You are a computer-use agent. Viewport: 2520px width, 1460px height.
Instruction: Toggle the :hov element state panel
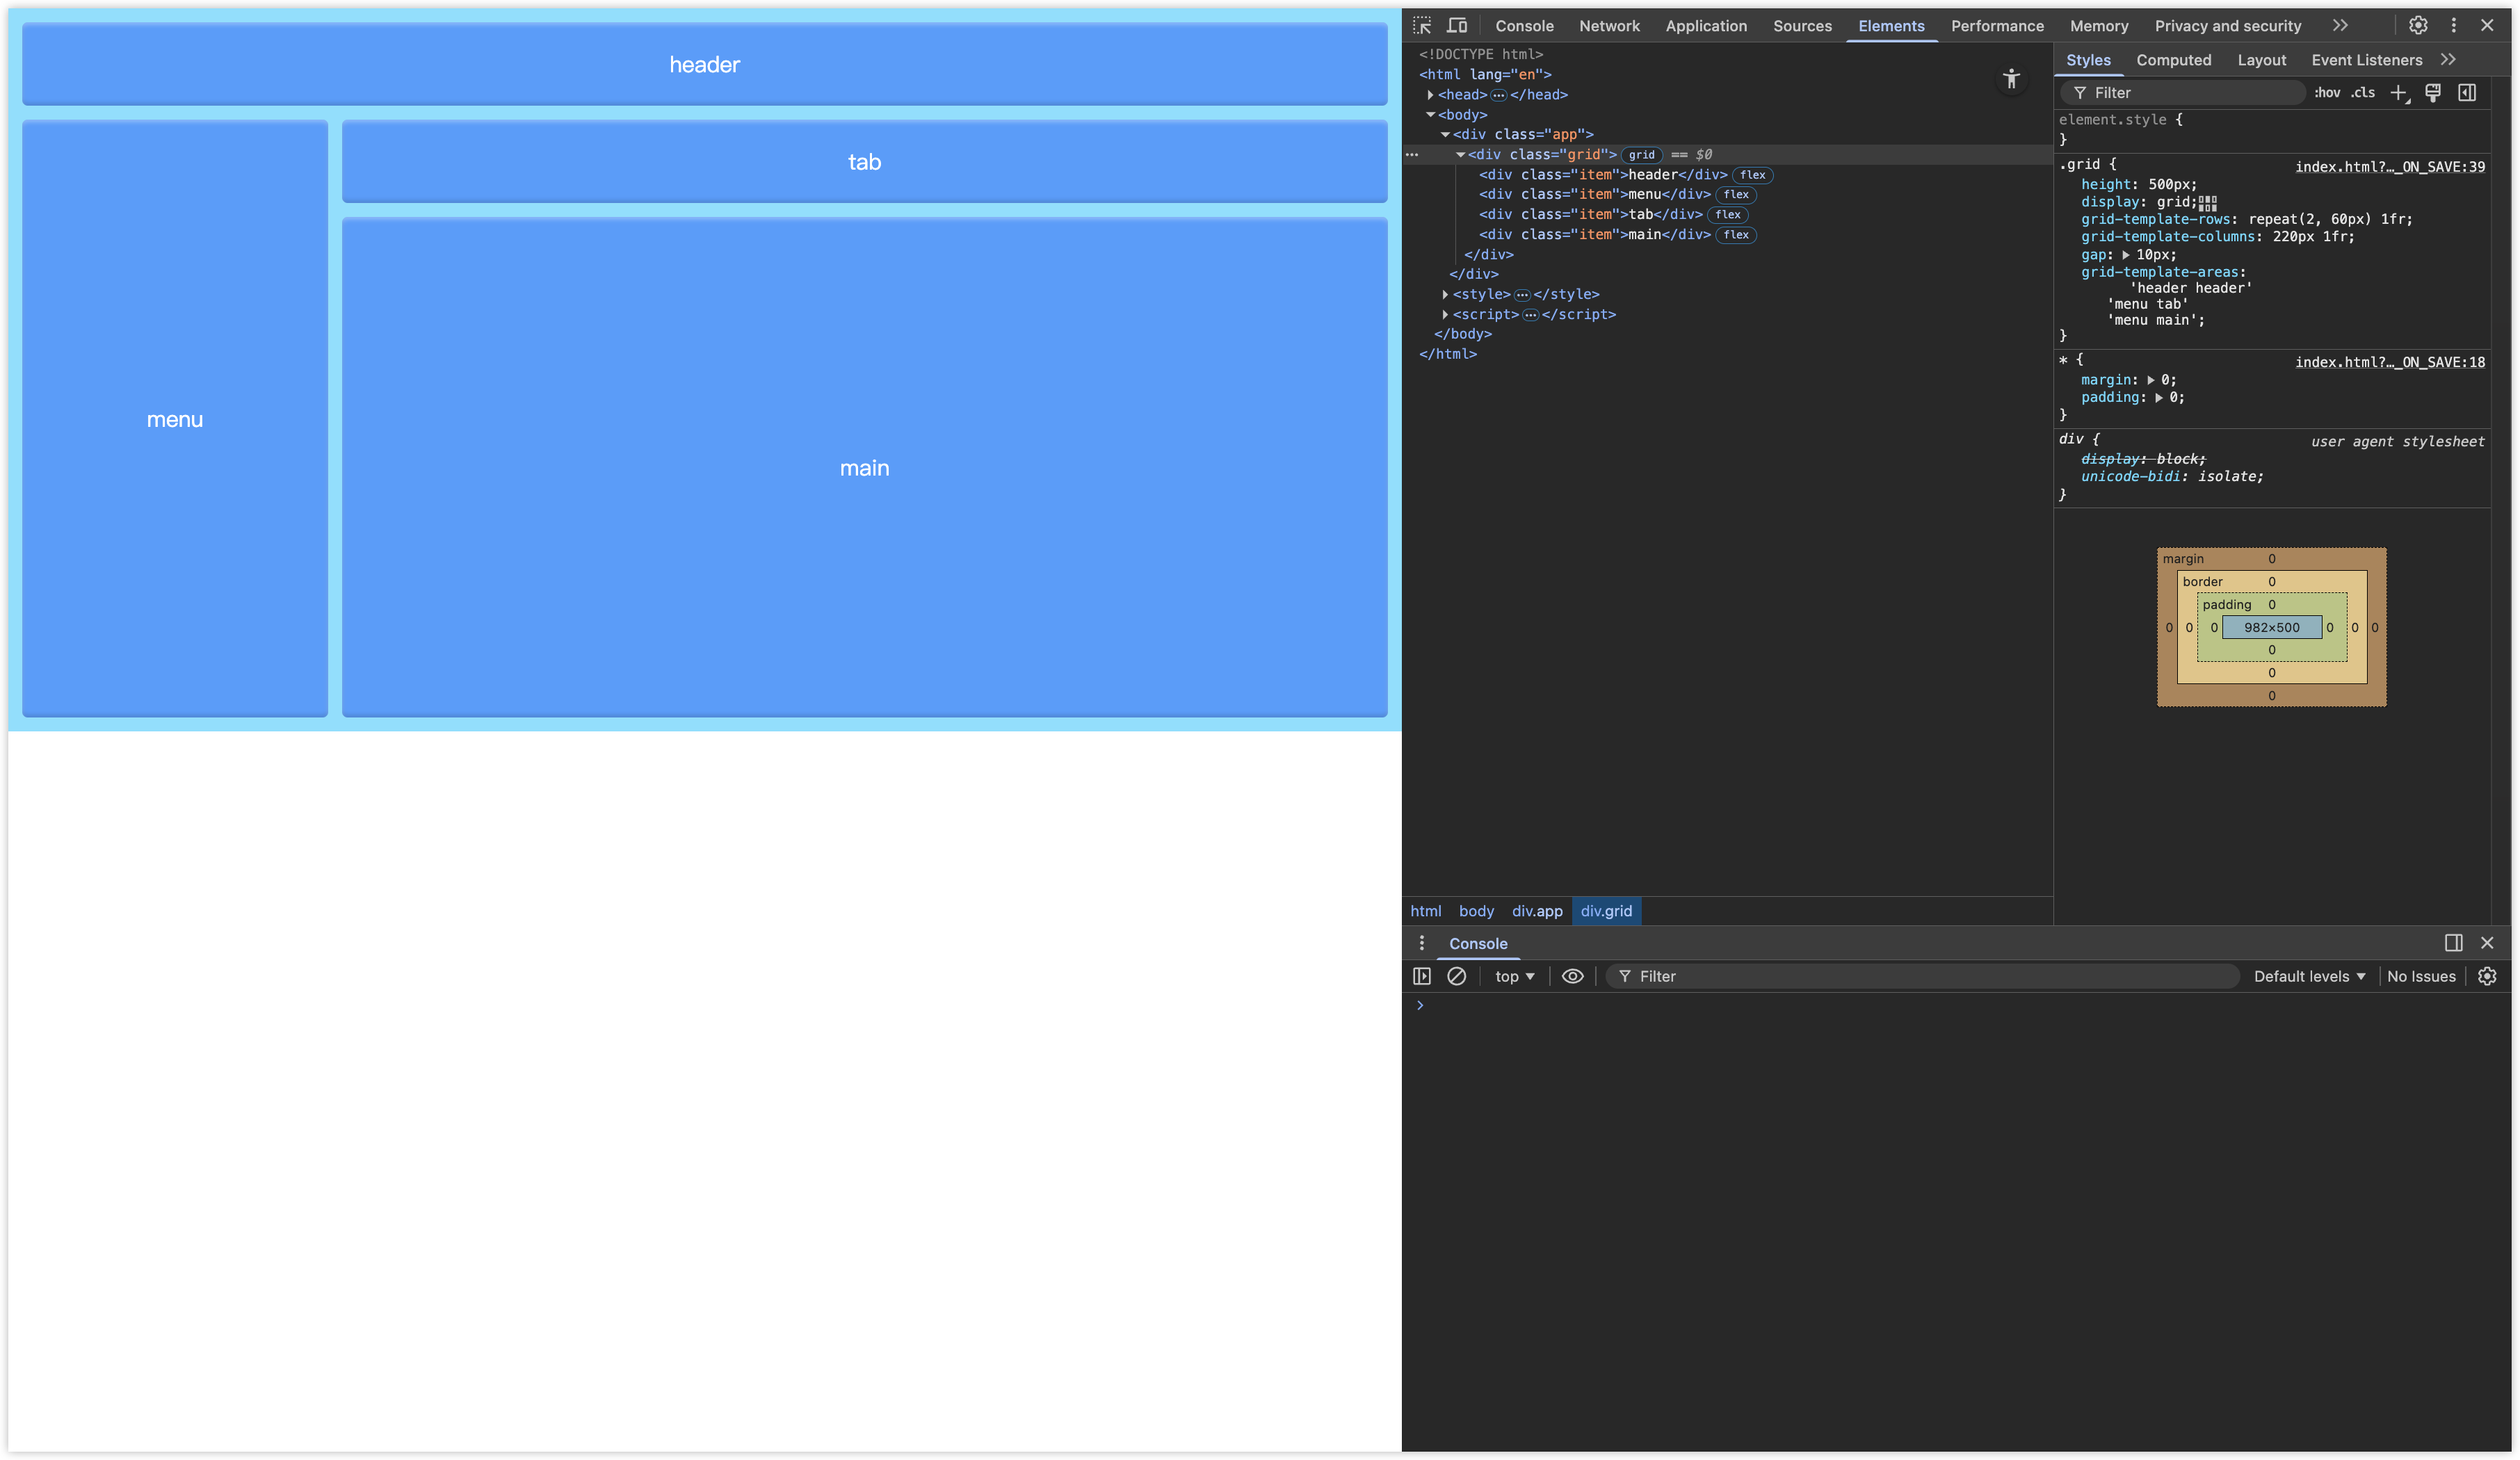coord(2327,93)
